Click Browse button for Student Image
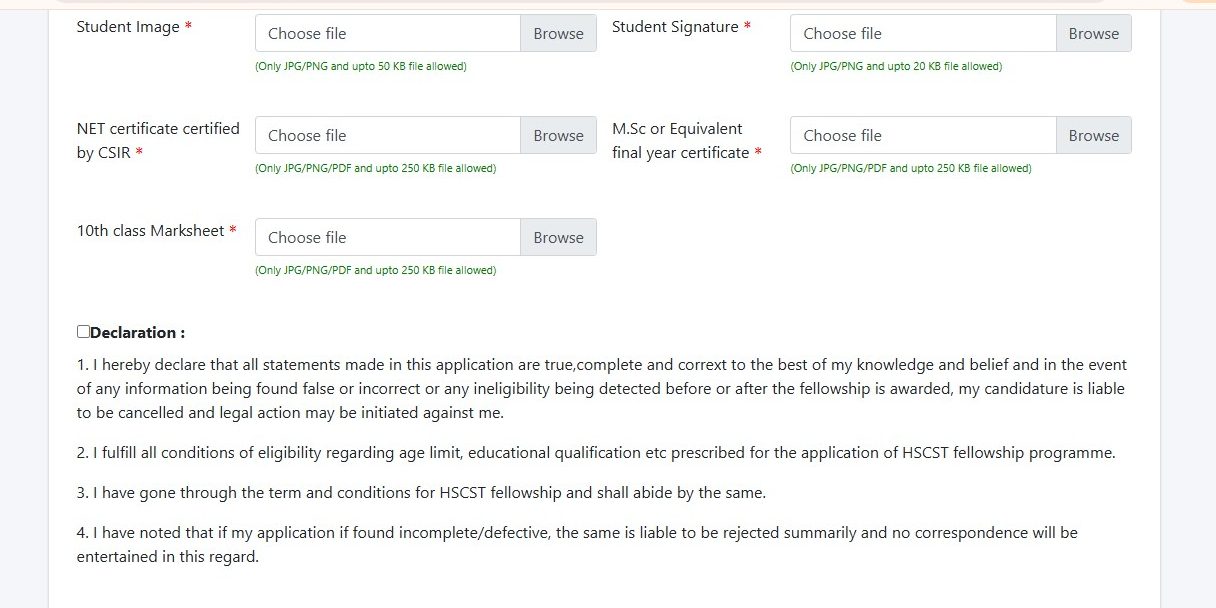Image resolution: width=1216 pixels, height=608 pixels. 558,33
